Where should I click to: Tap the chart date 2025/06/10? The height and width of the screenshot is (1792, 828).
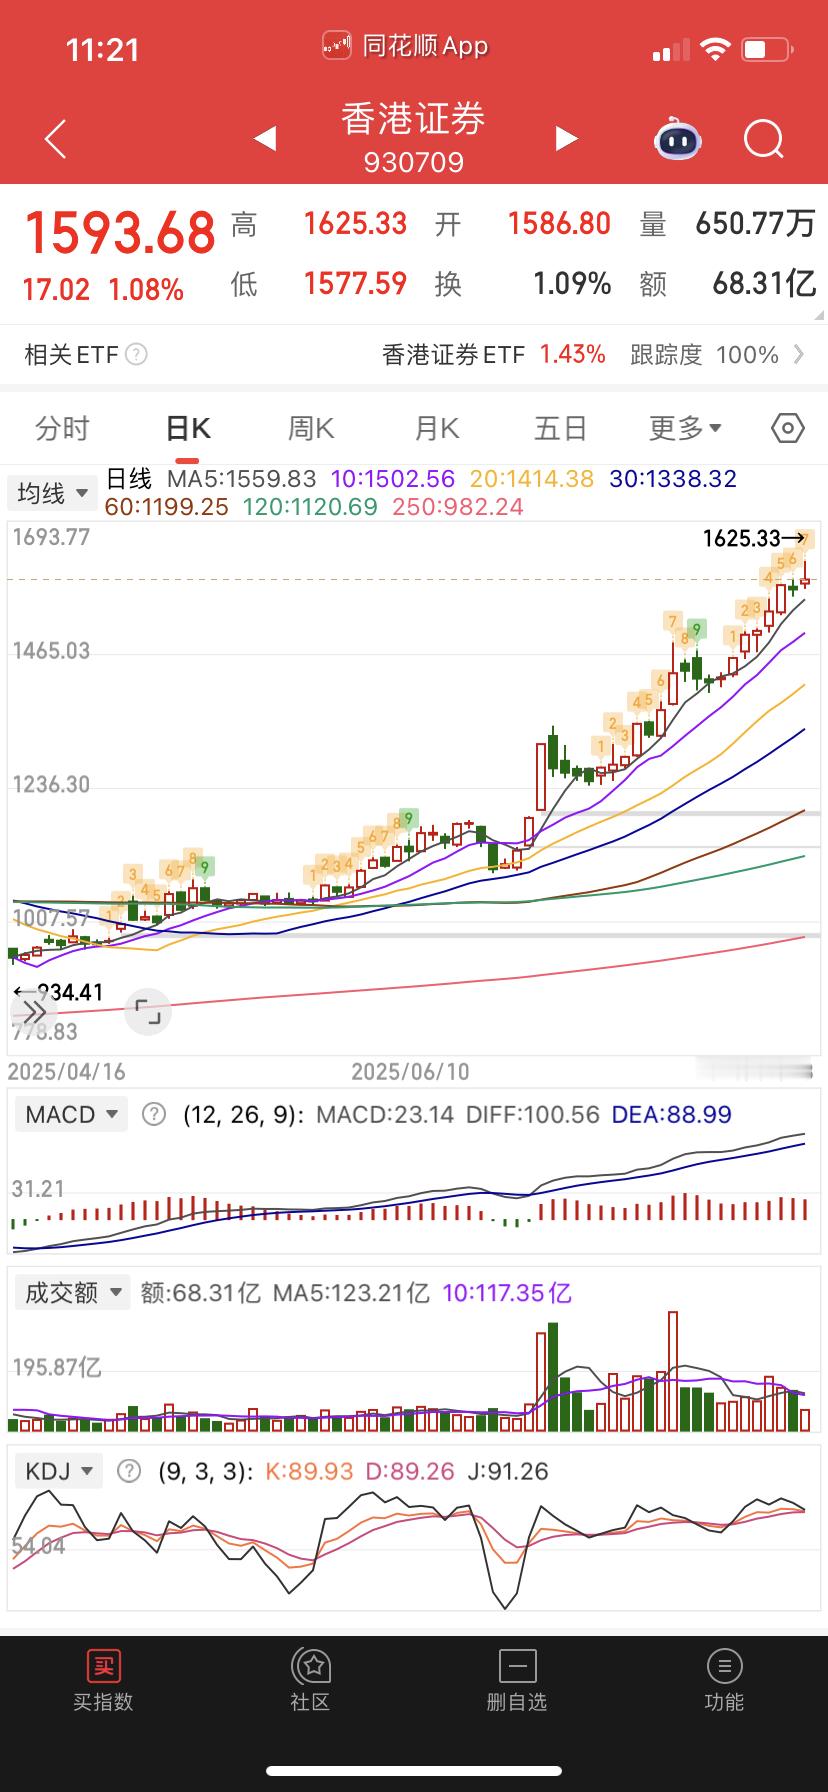tap(410, 1071)
